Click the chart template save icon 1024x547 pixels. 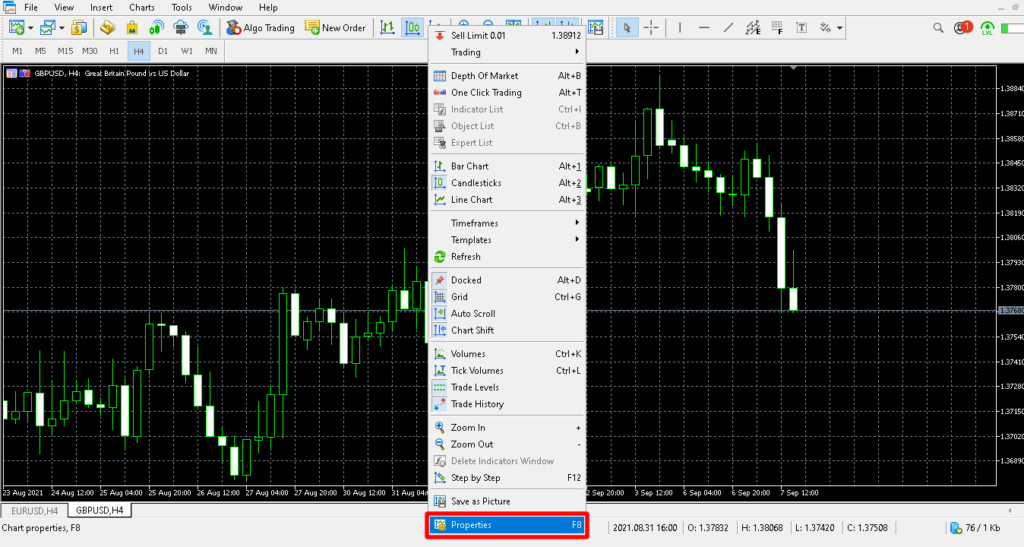tap(596, 28)
